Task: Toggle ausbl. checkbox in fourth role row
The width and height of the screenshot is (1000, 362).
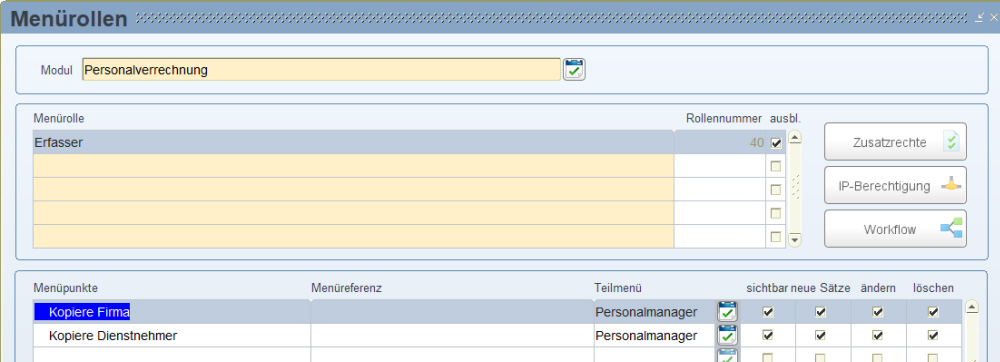Action: coord(776,213)
